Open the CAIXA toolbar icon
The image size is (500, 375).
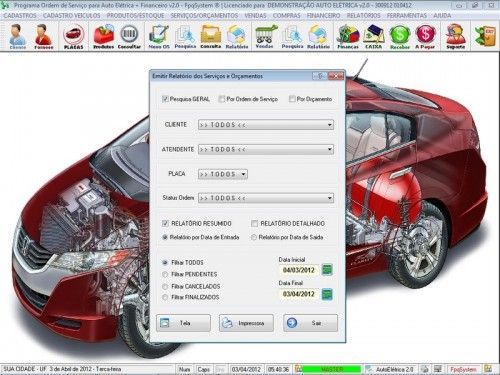point(373,37)
